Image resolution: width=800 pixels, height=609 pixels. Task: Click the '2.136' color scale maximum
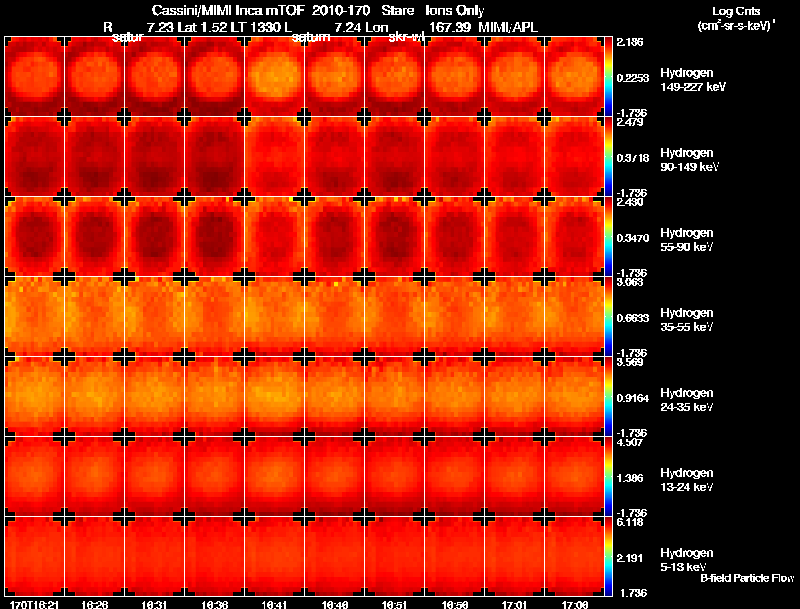[x=630, y=42]
